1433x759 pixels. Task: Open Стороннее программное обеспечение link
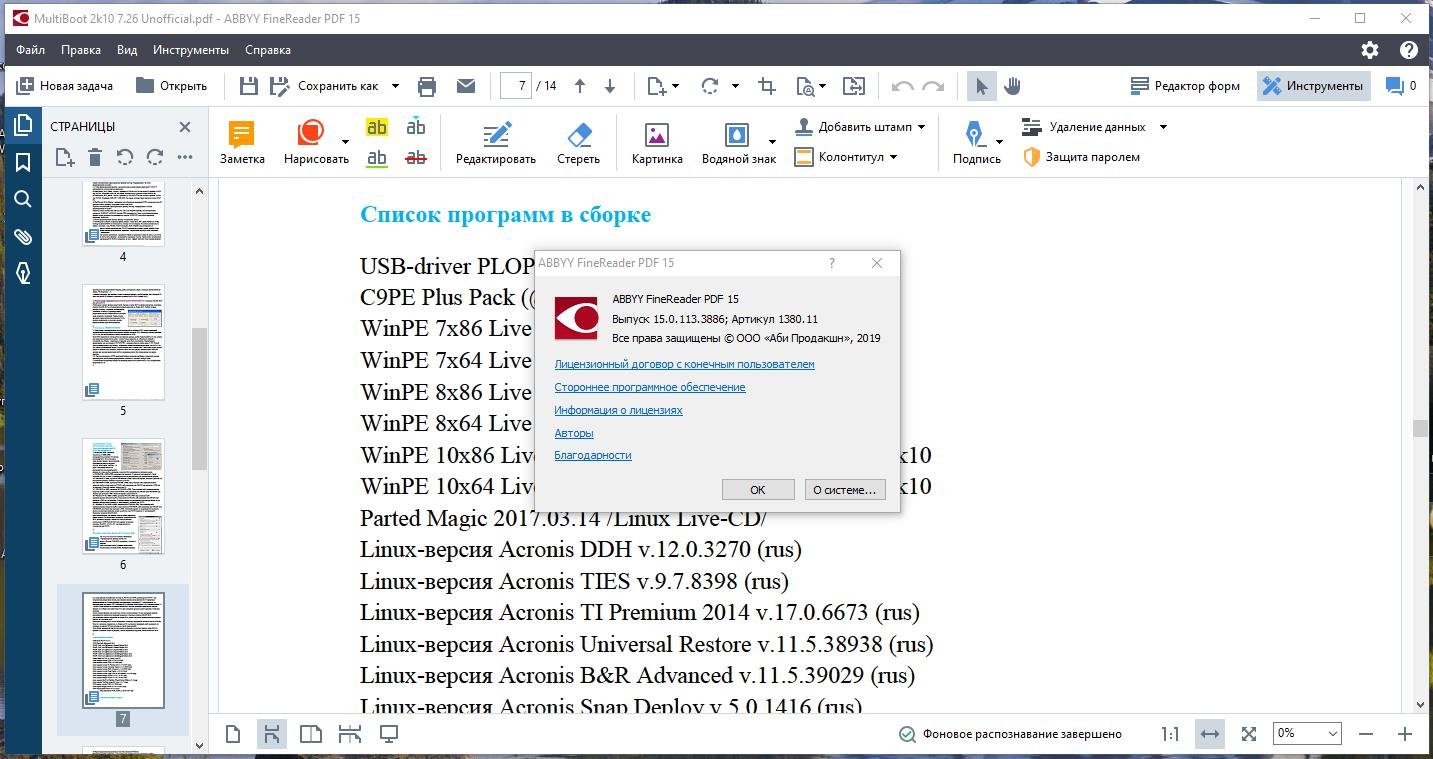[x=650, y=387]
